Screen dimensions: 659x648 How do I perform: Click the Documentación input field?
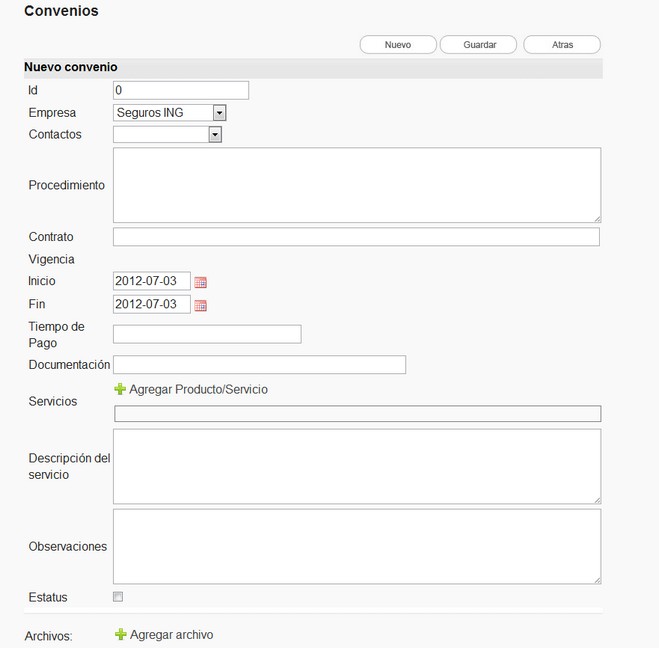tap(259, 365)
